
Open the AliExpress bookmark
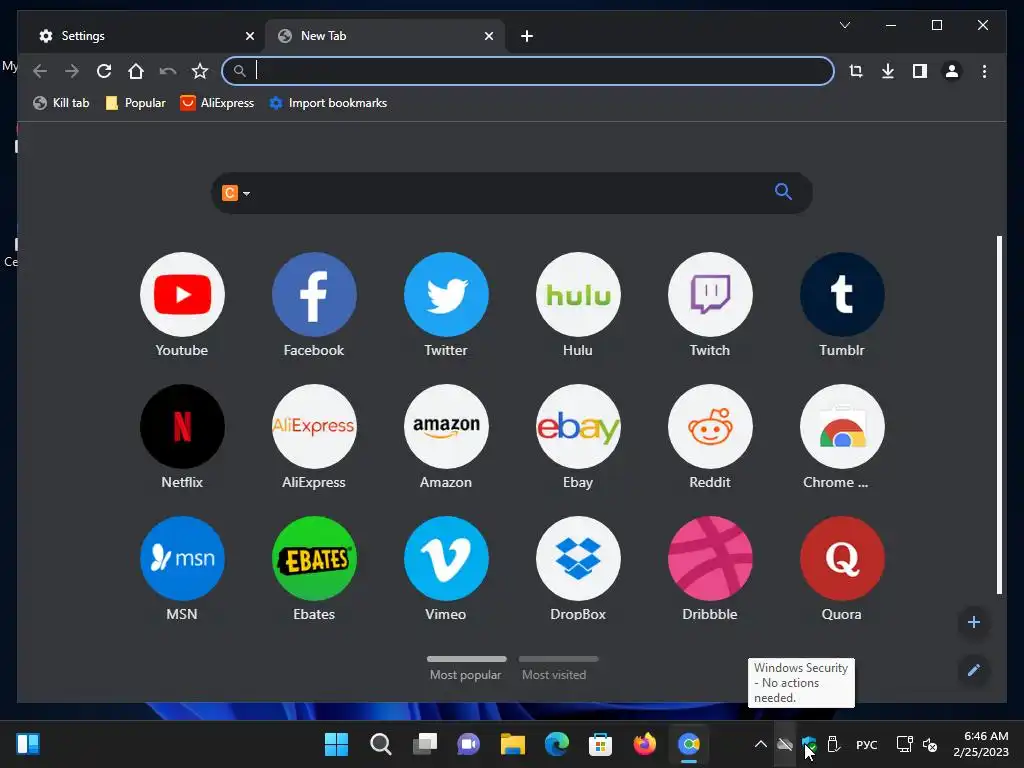coord(217,103)
